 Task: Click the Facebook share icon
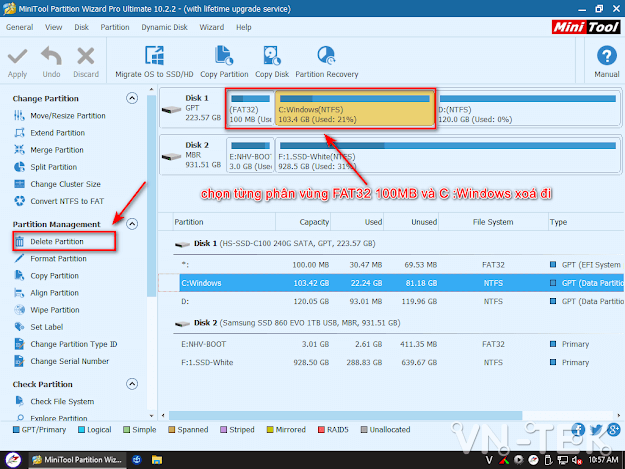578,430
